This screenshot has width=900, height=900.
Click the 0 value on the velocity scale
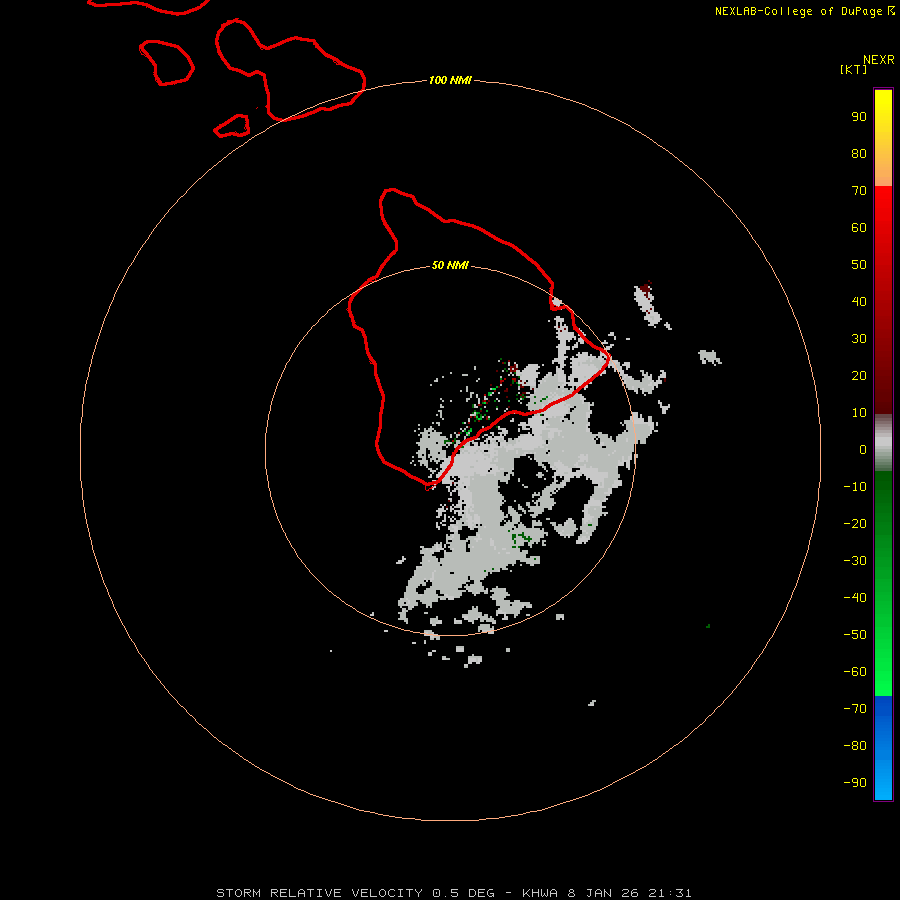click(863, 450)
